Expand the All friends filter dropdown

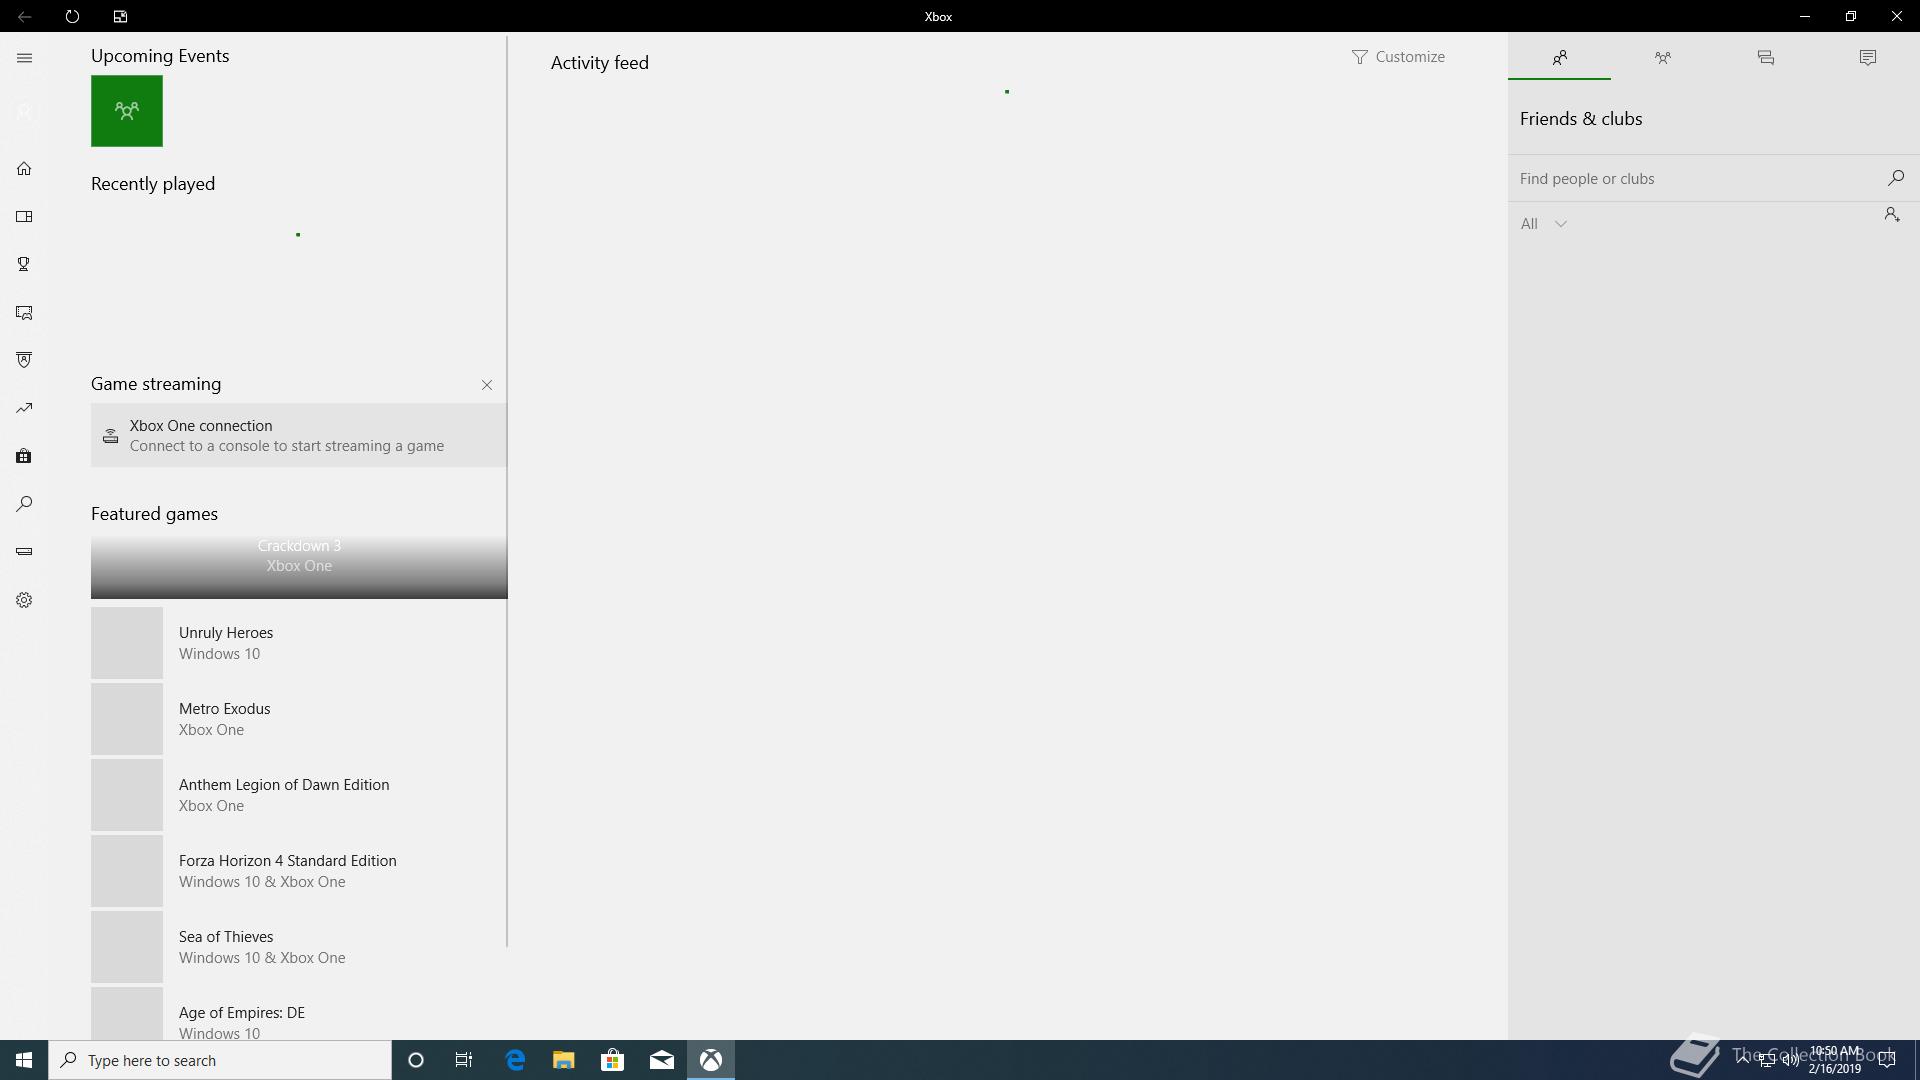(x=1543, y=224)
